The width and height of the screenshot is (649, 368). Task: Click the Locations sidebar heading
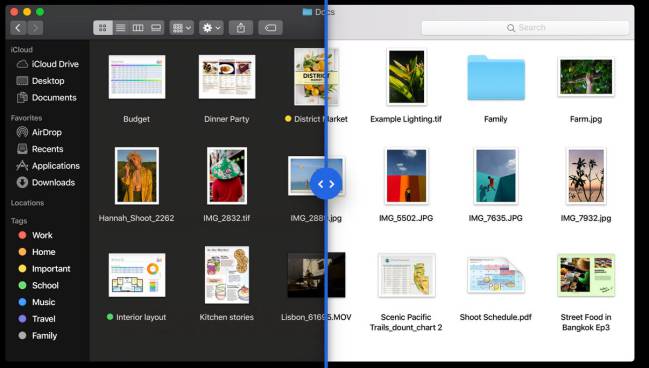point(27,203)
